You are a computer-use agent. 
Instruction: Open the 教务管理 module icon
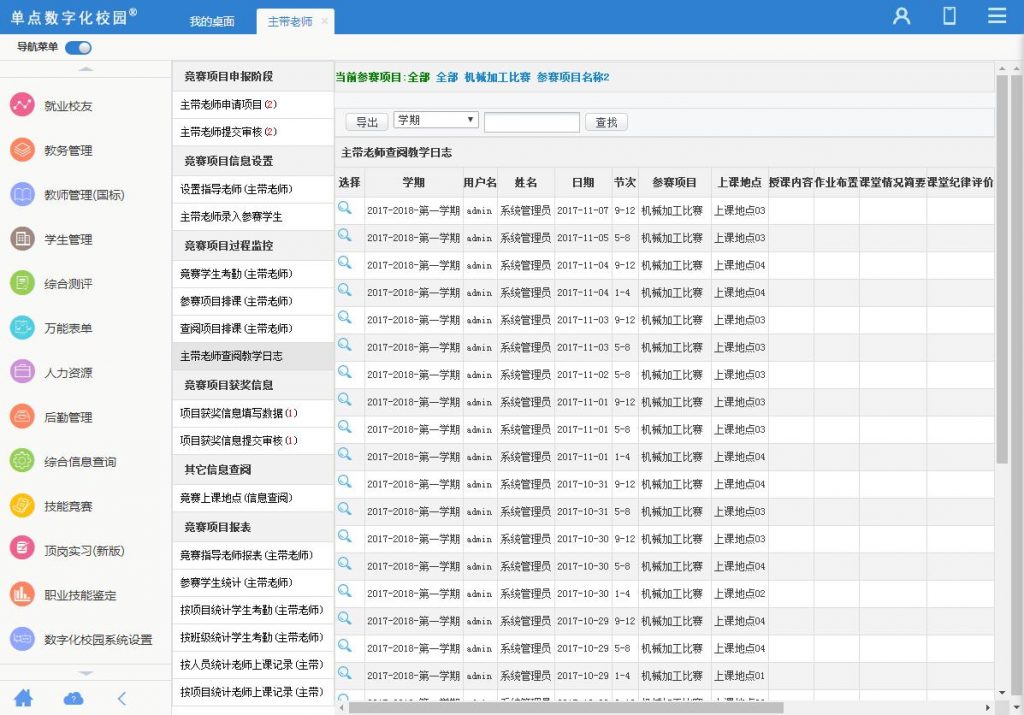pos(22,150)
